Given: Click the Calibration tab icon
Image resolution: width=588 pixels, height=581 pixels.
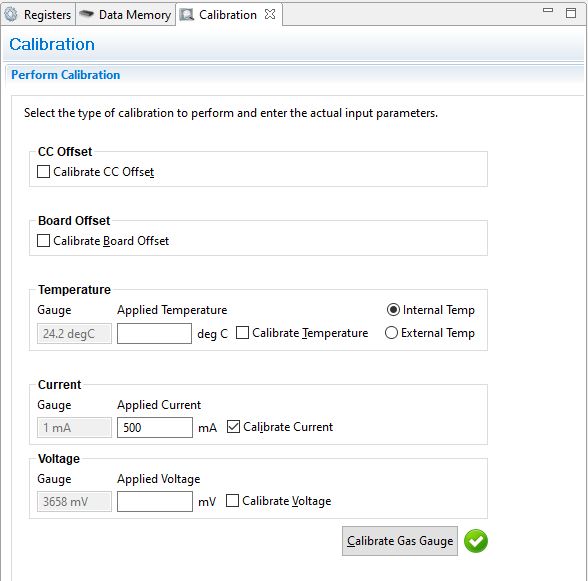Looking at the screenshot, I should click(x=187, y=15).
